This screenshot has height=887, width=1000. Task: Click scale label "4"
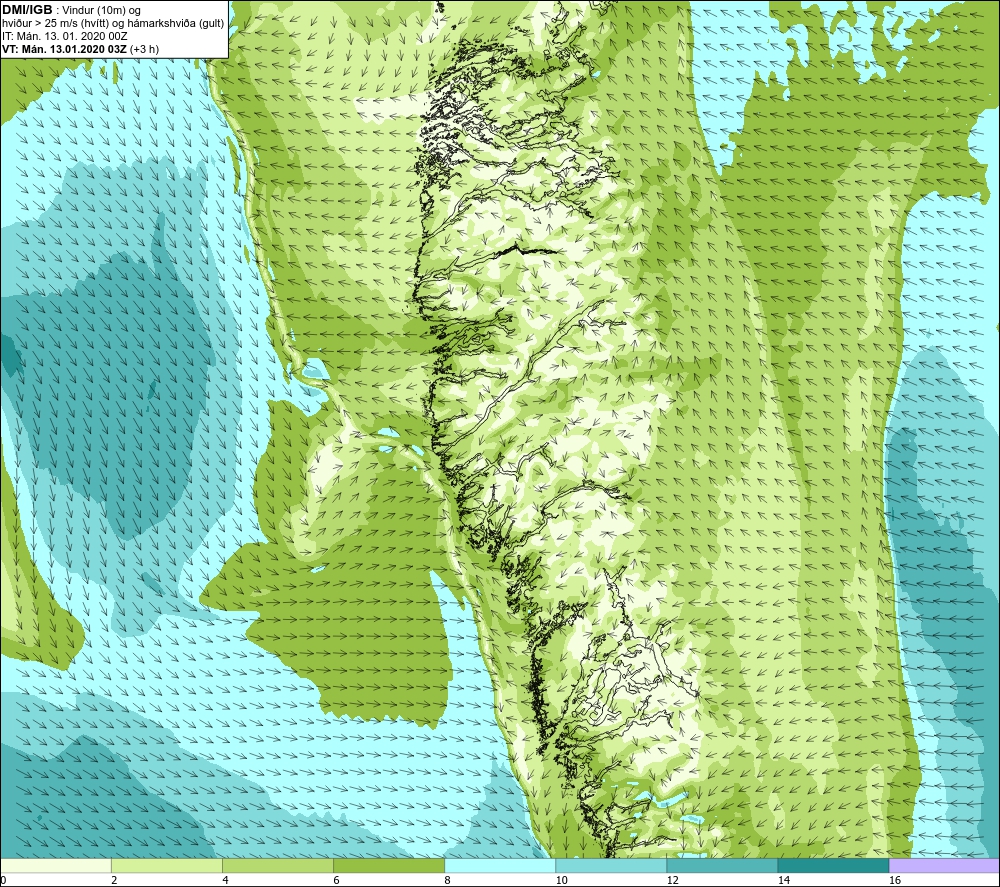pyautogui.click(x=225, y=880)
